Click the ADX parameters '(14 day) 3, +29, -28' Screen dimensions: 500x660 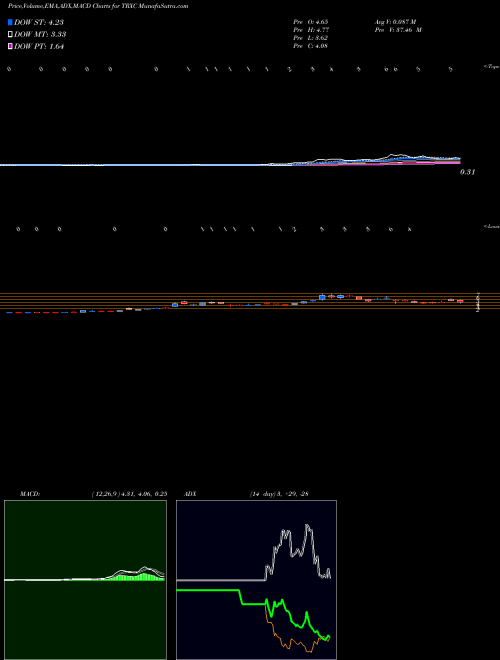pyautogui.click(x=279, y=494)
